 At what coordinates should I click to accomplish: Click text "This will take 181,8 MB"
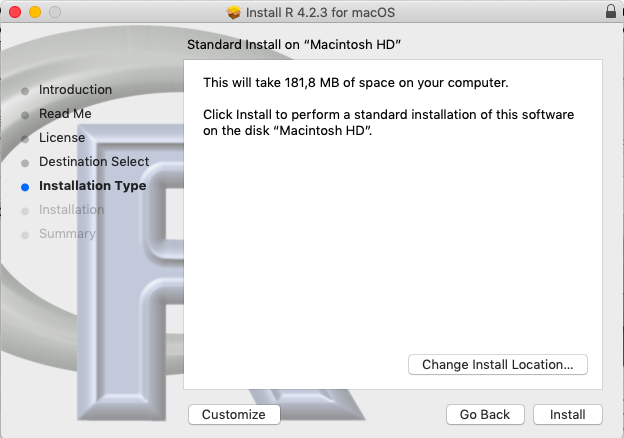tap(271, 83)
